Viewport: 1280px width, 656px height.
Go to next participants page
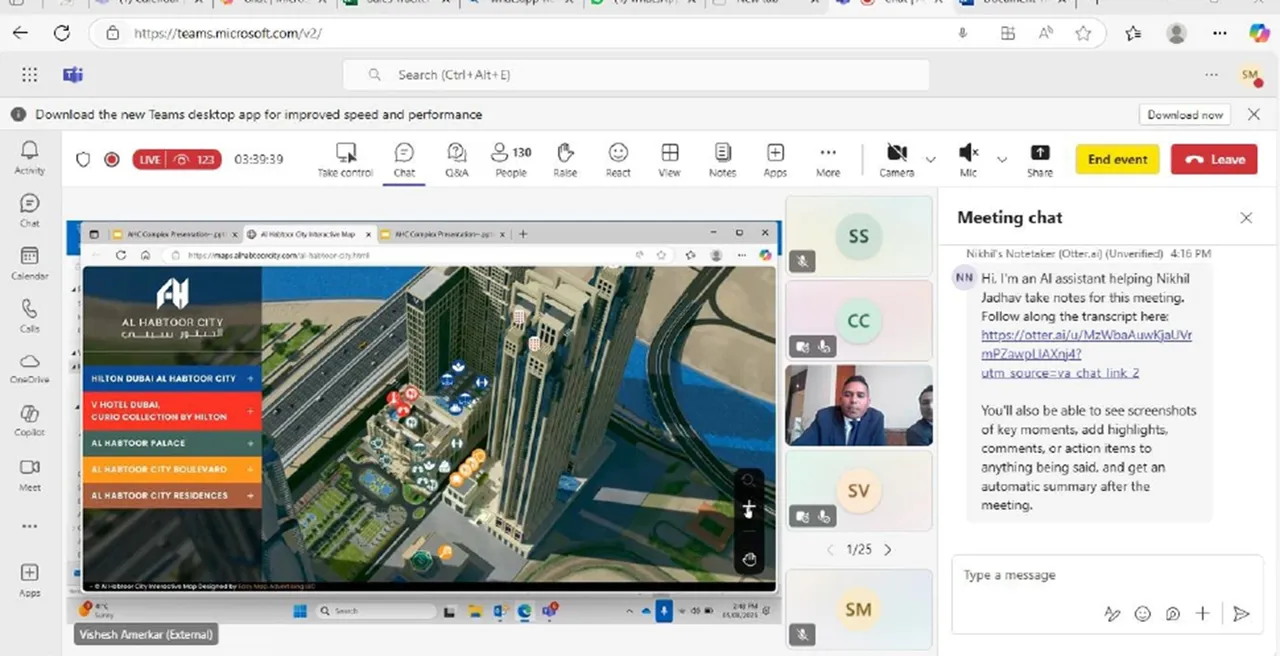[x=888, y=550]
